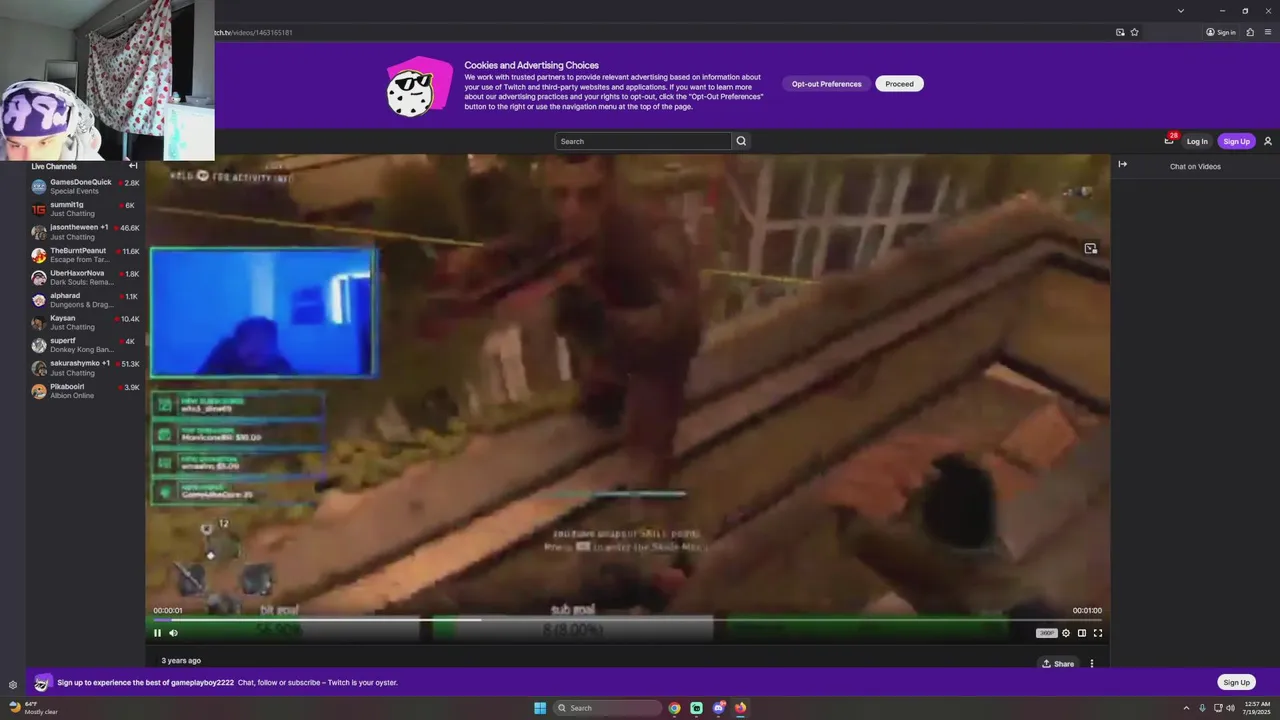Open the more options menu beside Share
The height and width of the screenshot is (720, 1280).
point(1092,664)
